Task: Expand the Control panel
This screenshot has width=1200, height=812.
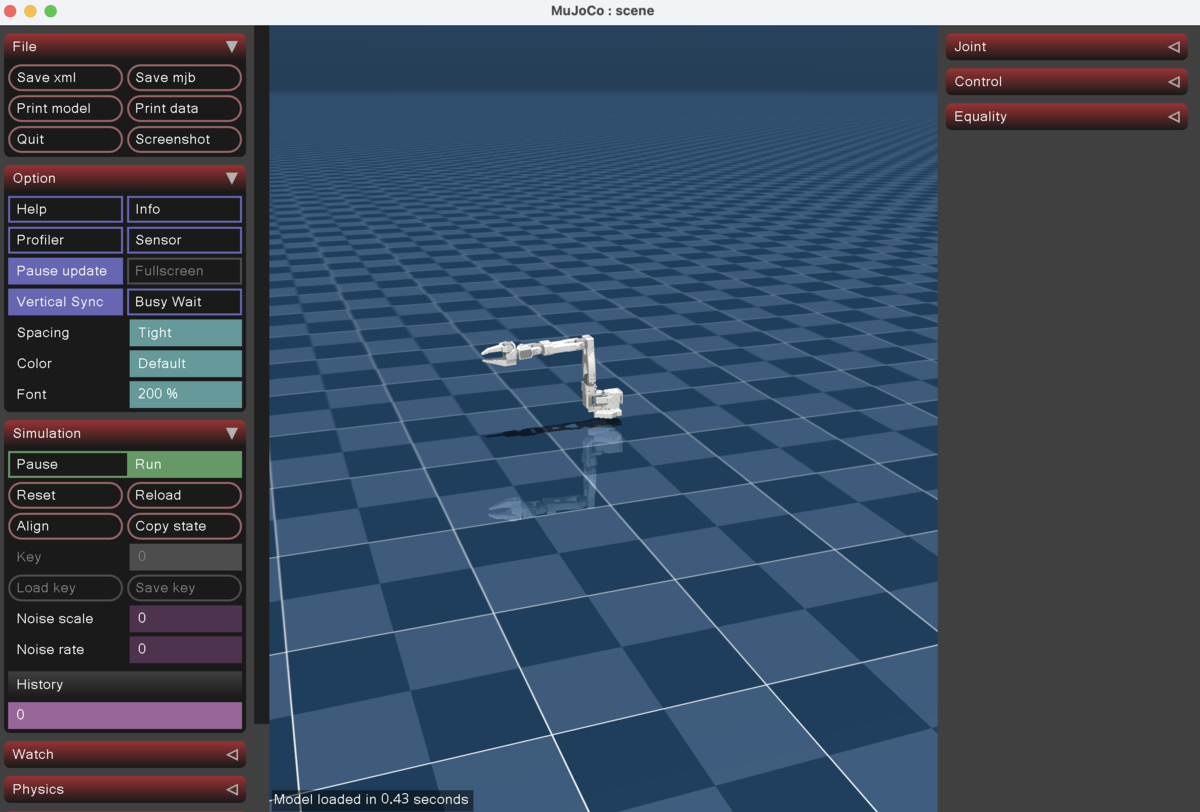Action: tap(1067, 81)
